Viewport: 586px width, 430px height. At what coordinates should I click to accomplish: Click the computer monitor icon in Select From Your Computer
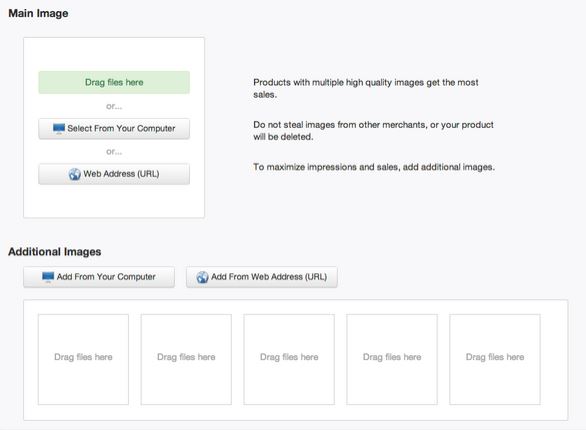tap(59, 129)
